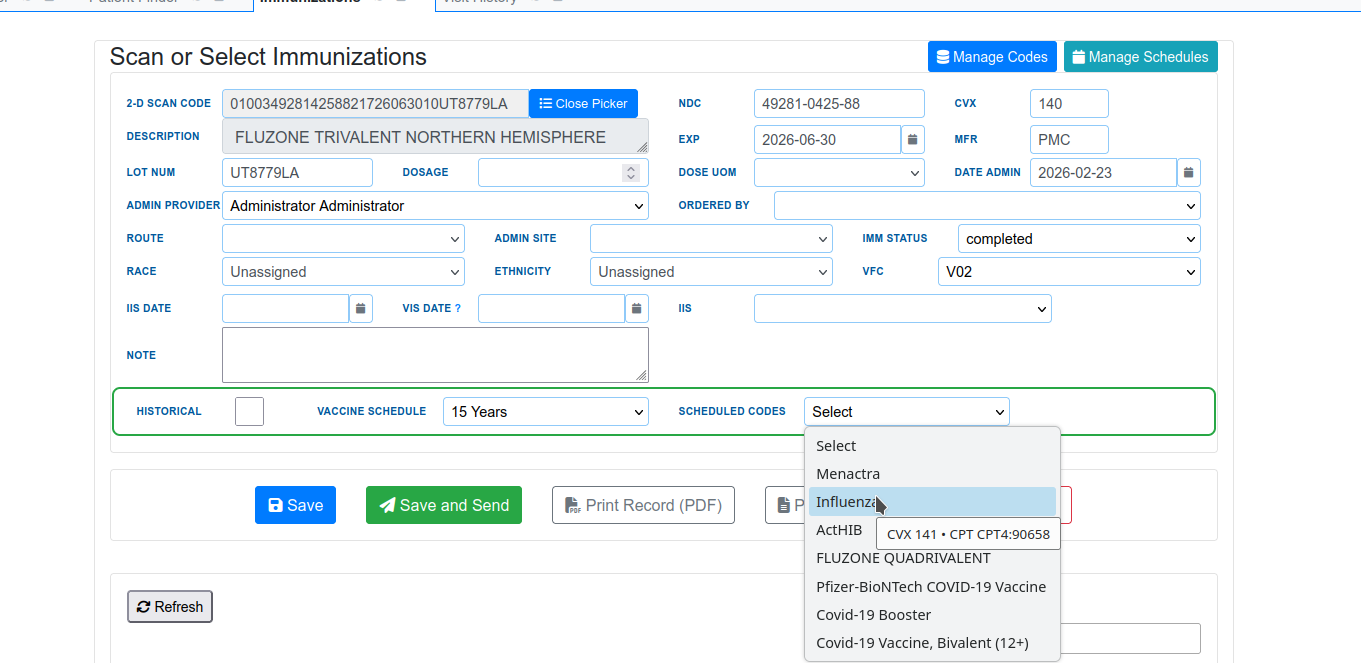Close the code picker

pyautogui.click(x=583, y=103)
